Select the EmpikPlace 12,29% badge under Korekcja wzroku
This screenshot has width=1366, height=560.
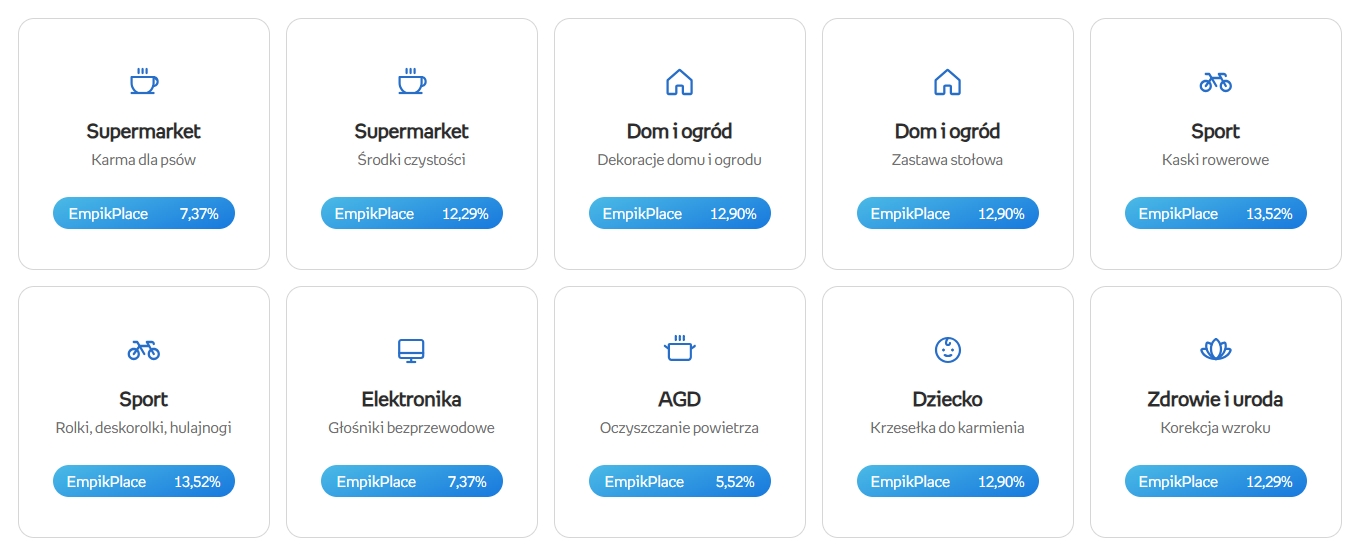(1216, 481)
